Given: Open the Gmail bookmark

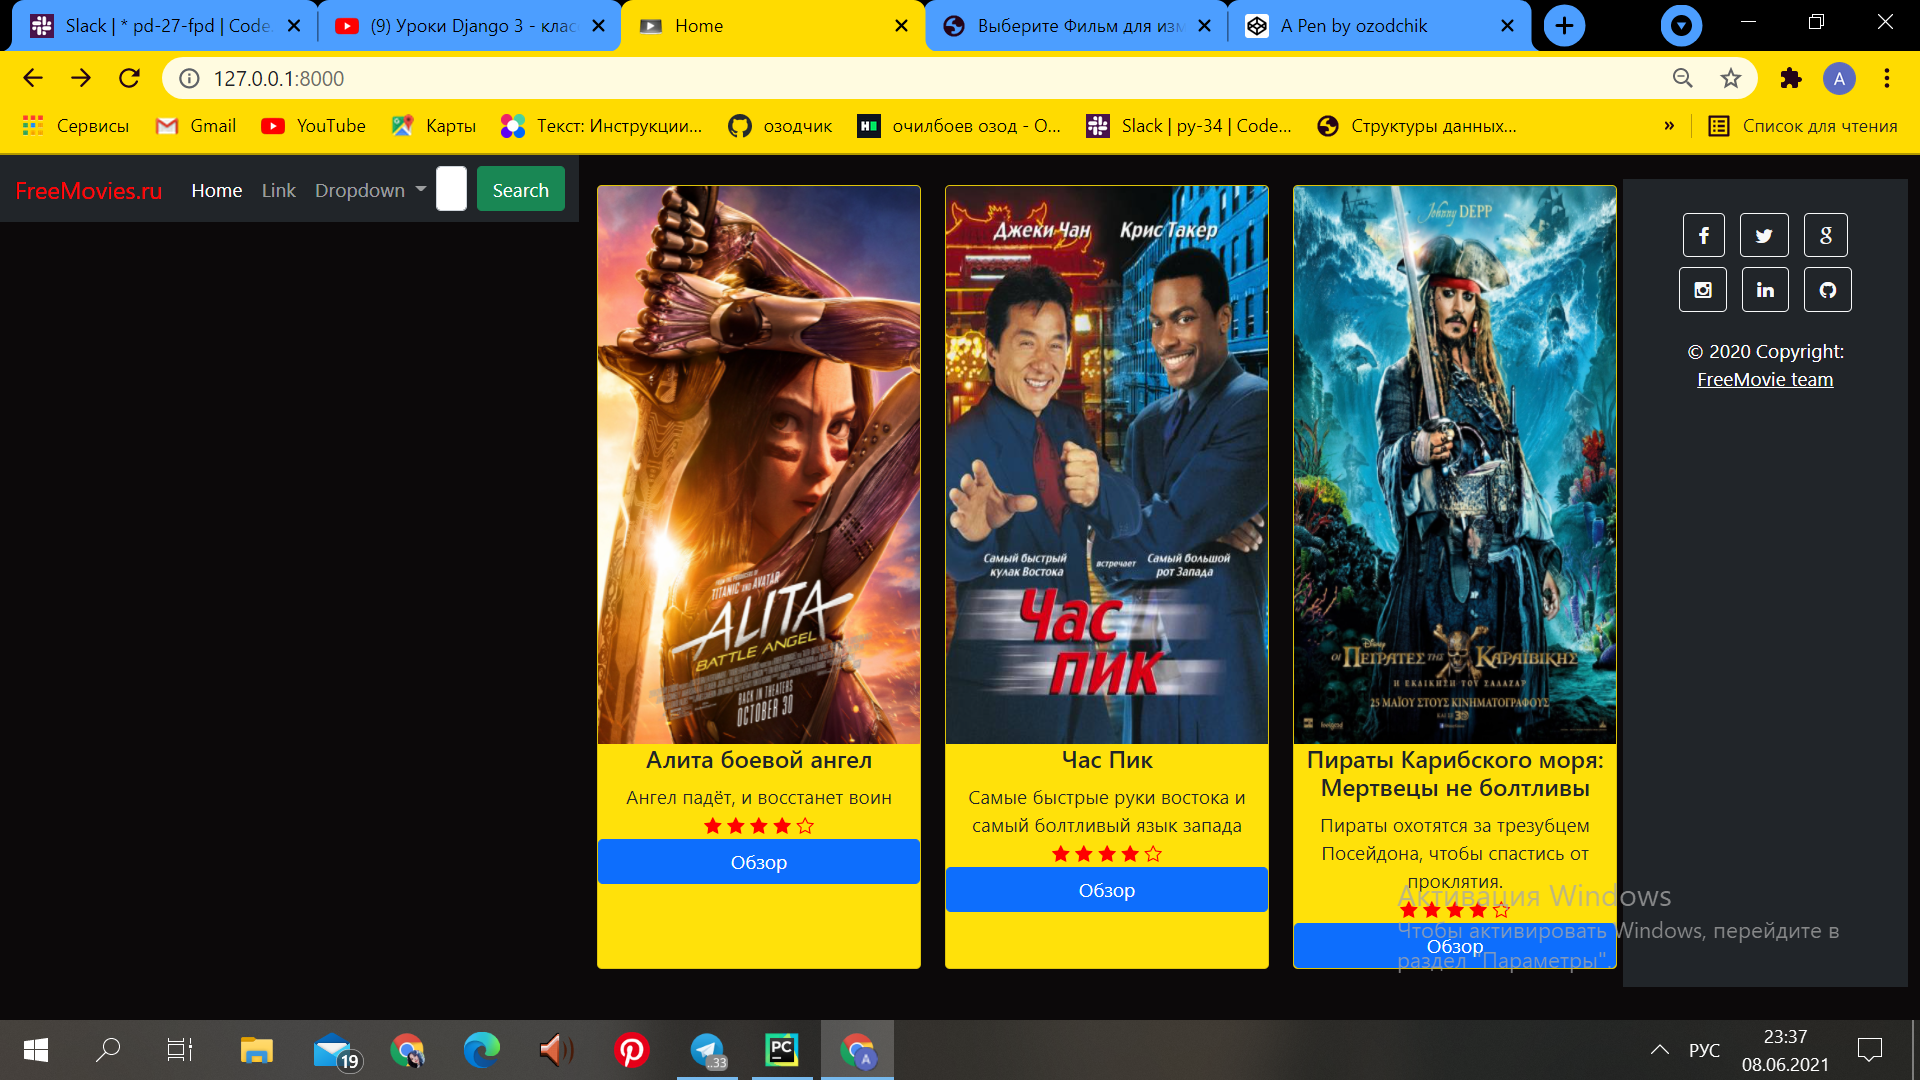Looking at the screenshot, I should click(x=197, y=126).
